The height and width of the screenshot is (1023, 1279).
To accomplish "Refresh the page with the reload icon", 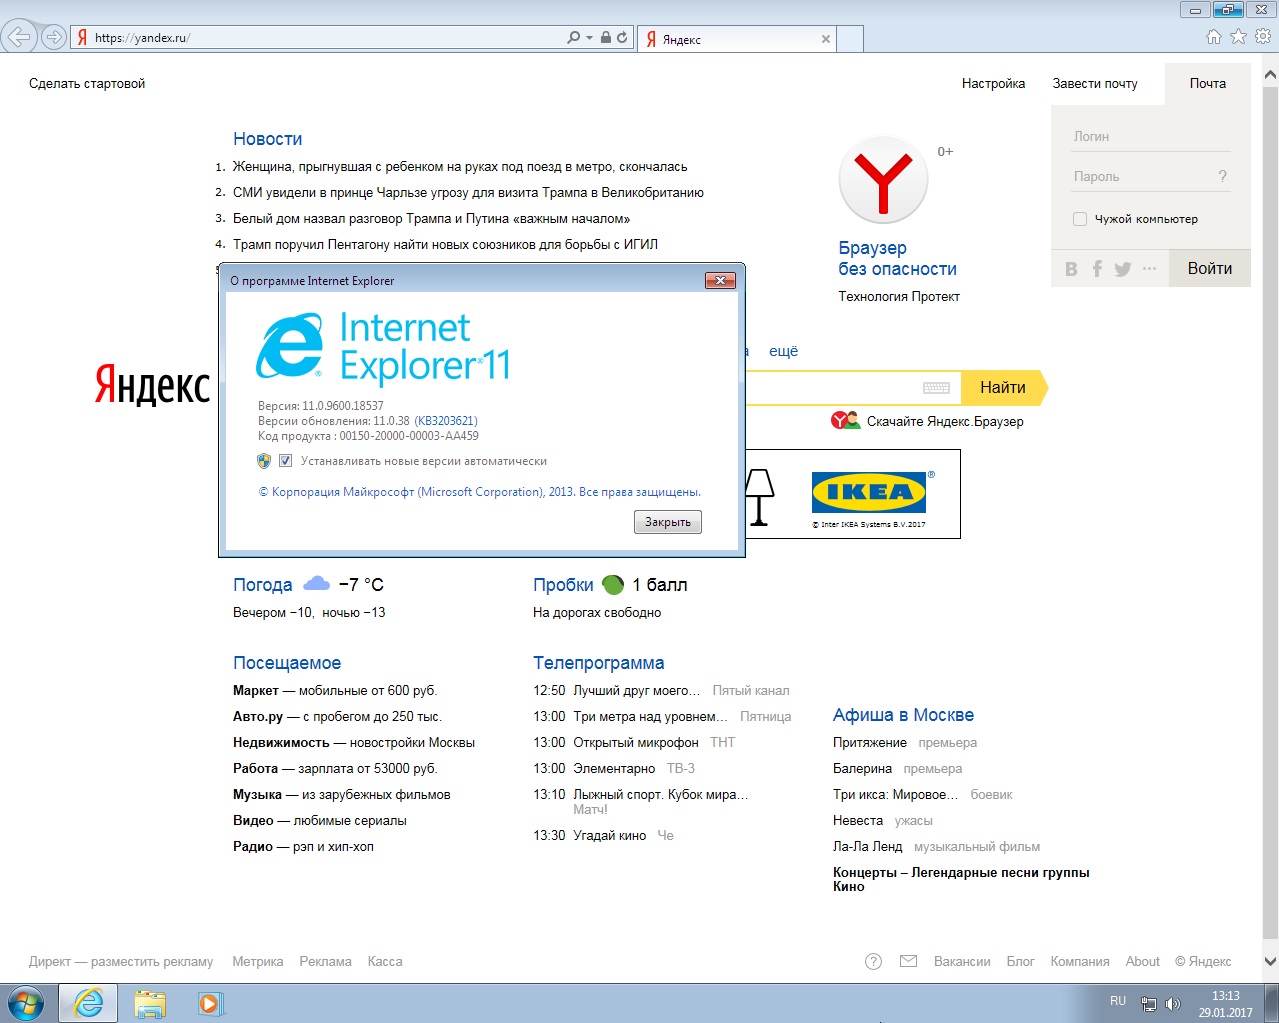I will (622, 37).
